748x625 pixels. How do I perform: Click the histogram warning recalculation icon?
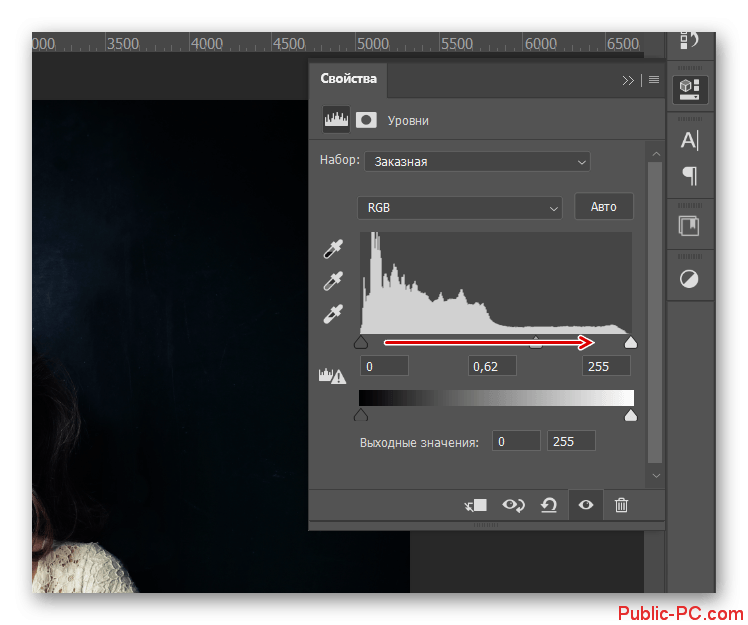point(332,376)
